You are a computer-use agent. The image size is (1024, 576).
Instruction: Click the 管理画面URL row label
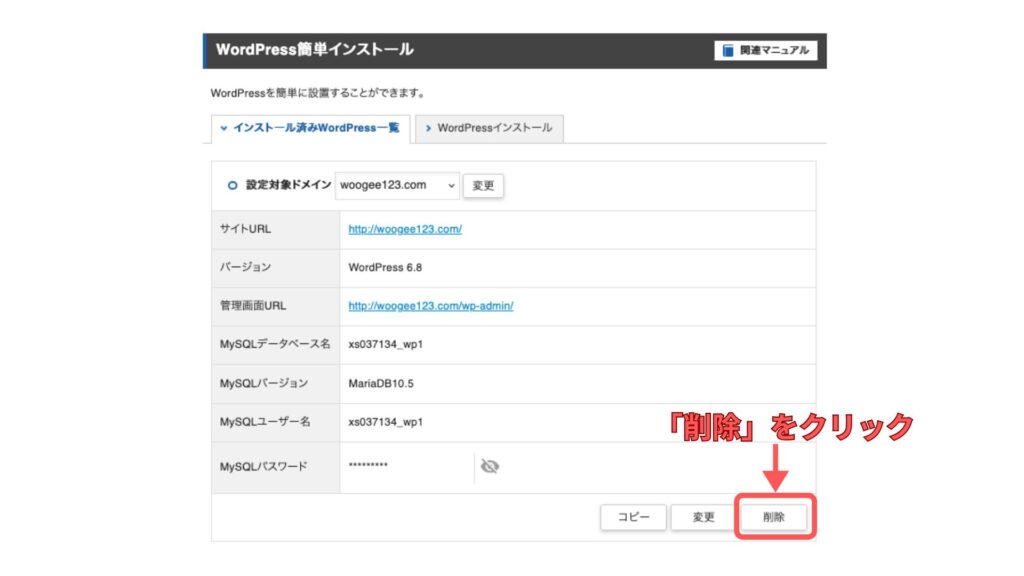click(x=253, y=306)
